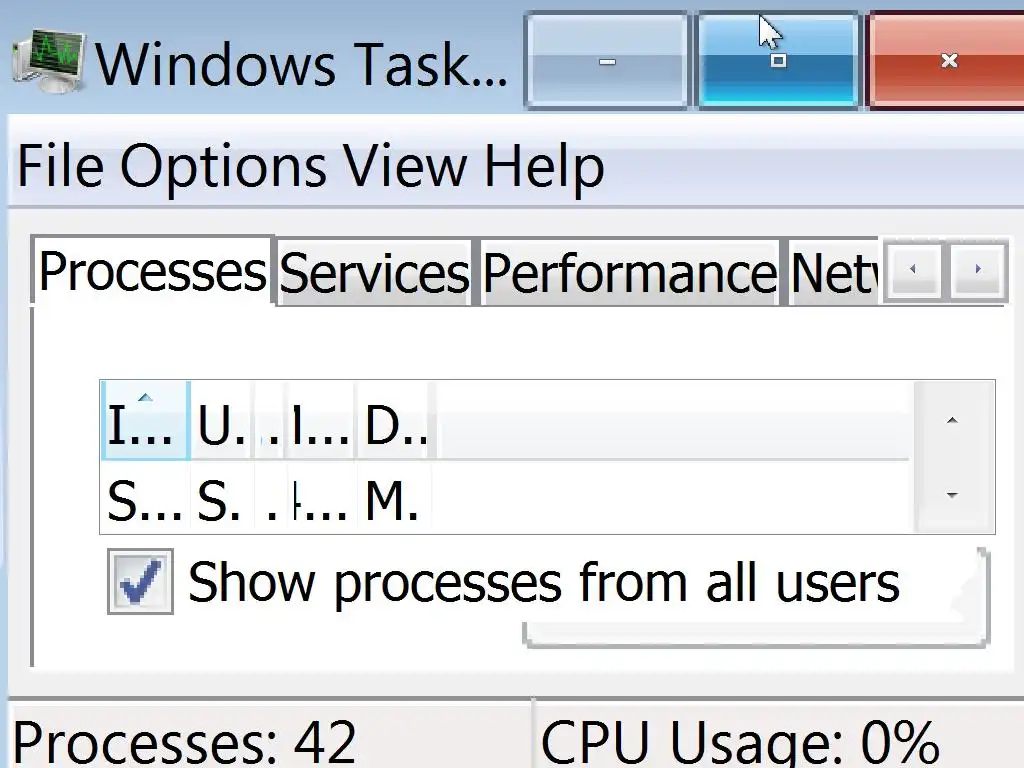The height and width of the screenshot is (768, 1024).
Task: Sort by the 'U.' column header
Action: 220,421
